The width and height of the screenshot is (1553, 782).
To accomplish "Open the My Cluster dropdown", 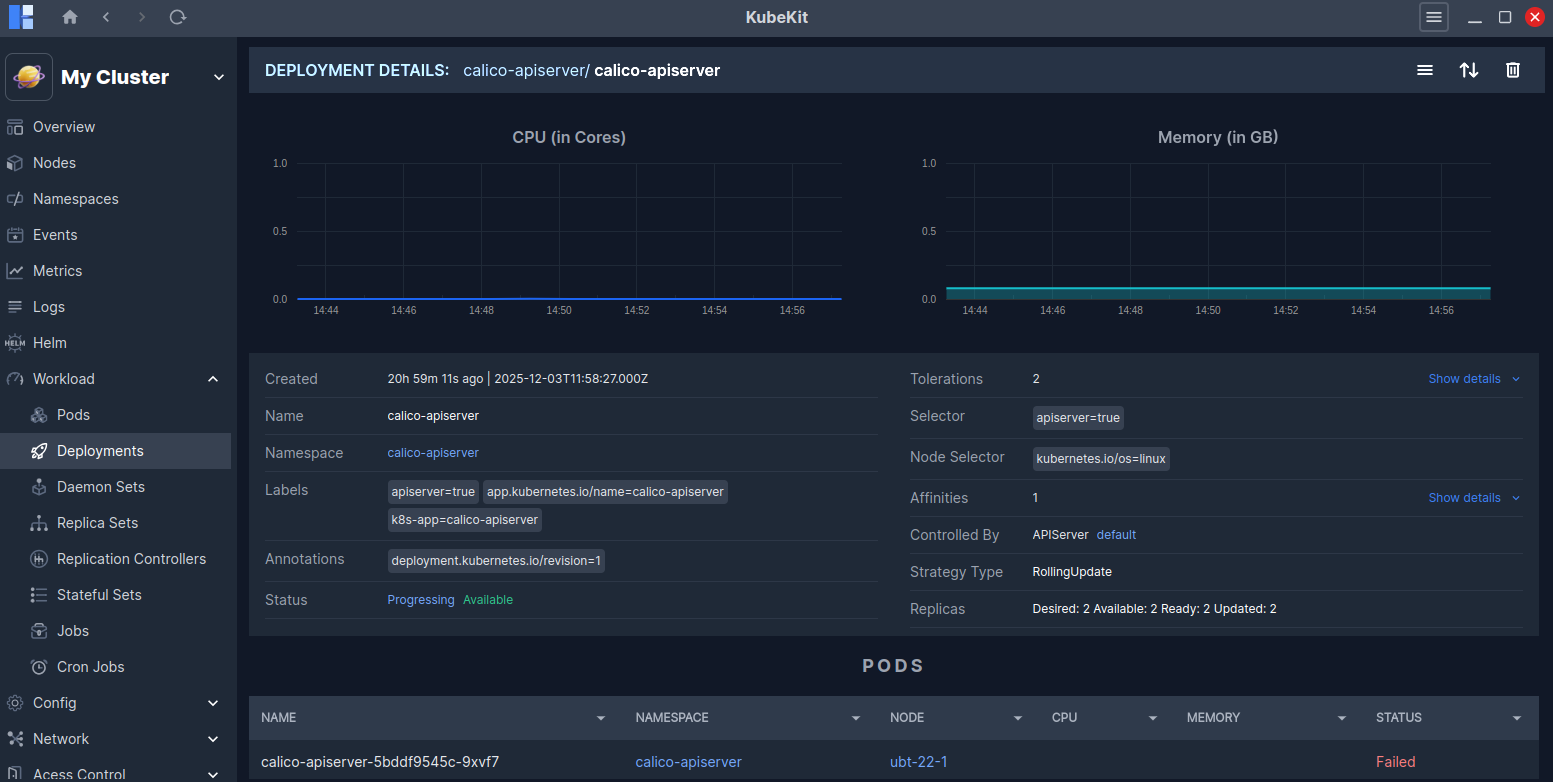I will pyautogui.click(x=218, y=78).
